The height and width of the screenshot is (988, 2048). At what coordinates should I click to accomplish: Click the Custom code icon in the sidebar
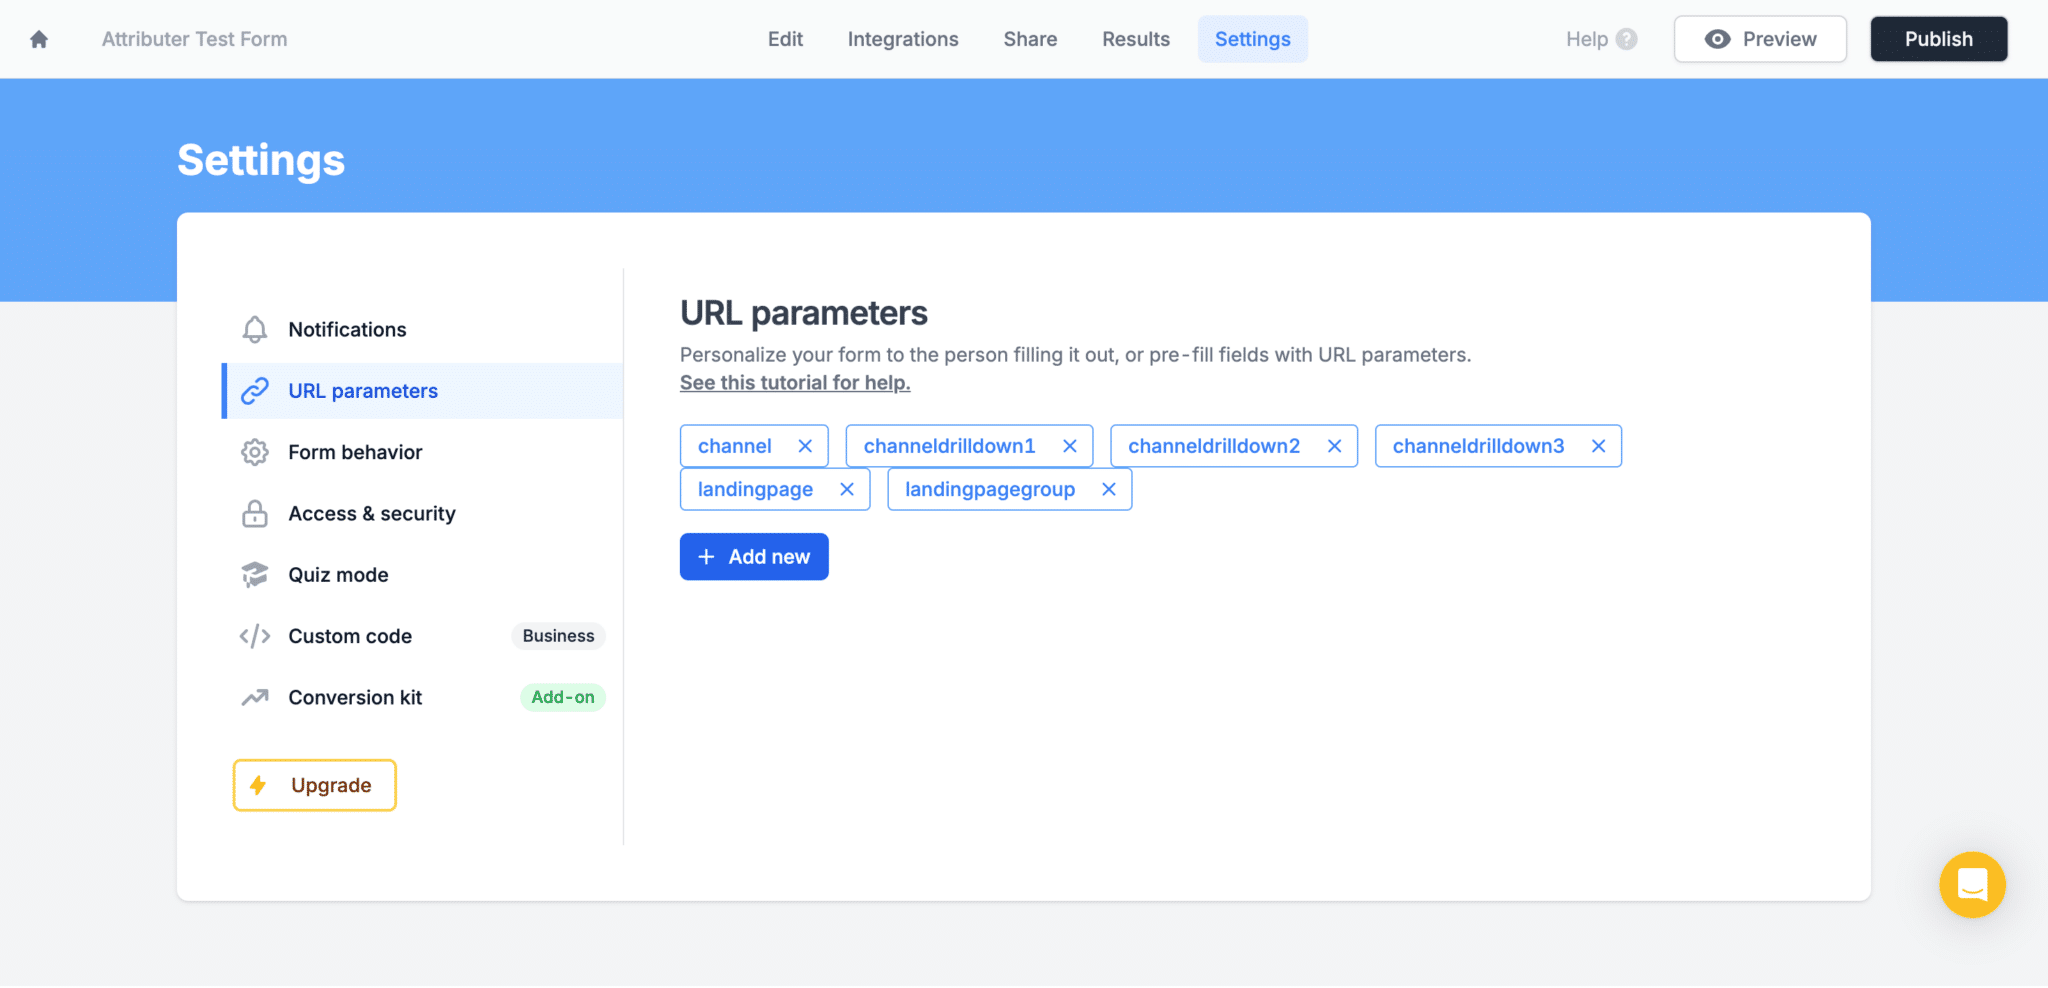pos(255,636)
